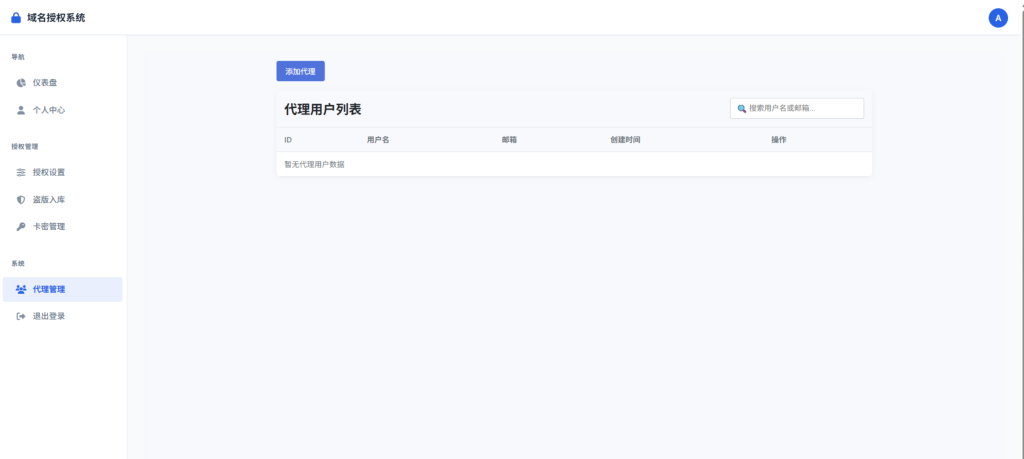
Task: Click the logout arrow icon
Action: (21, 316)
